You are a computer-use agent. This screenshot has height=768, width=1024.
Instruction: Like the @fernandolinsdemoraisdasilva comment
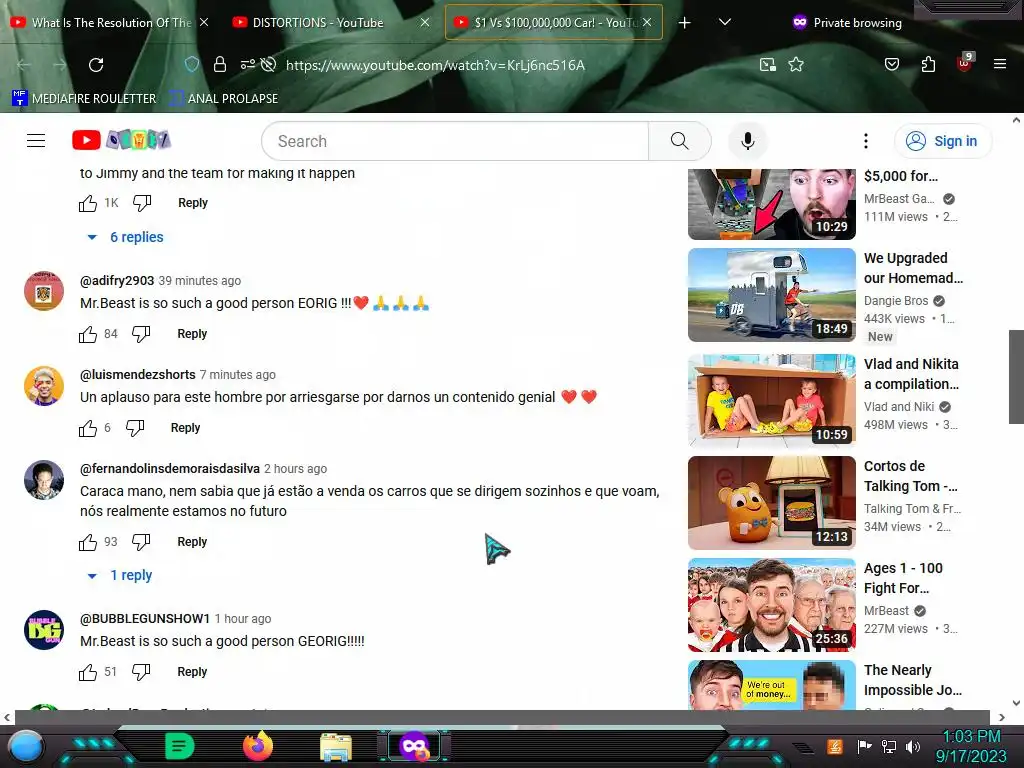[88, 542]
